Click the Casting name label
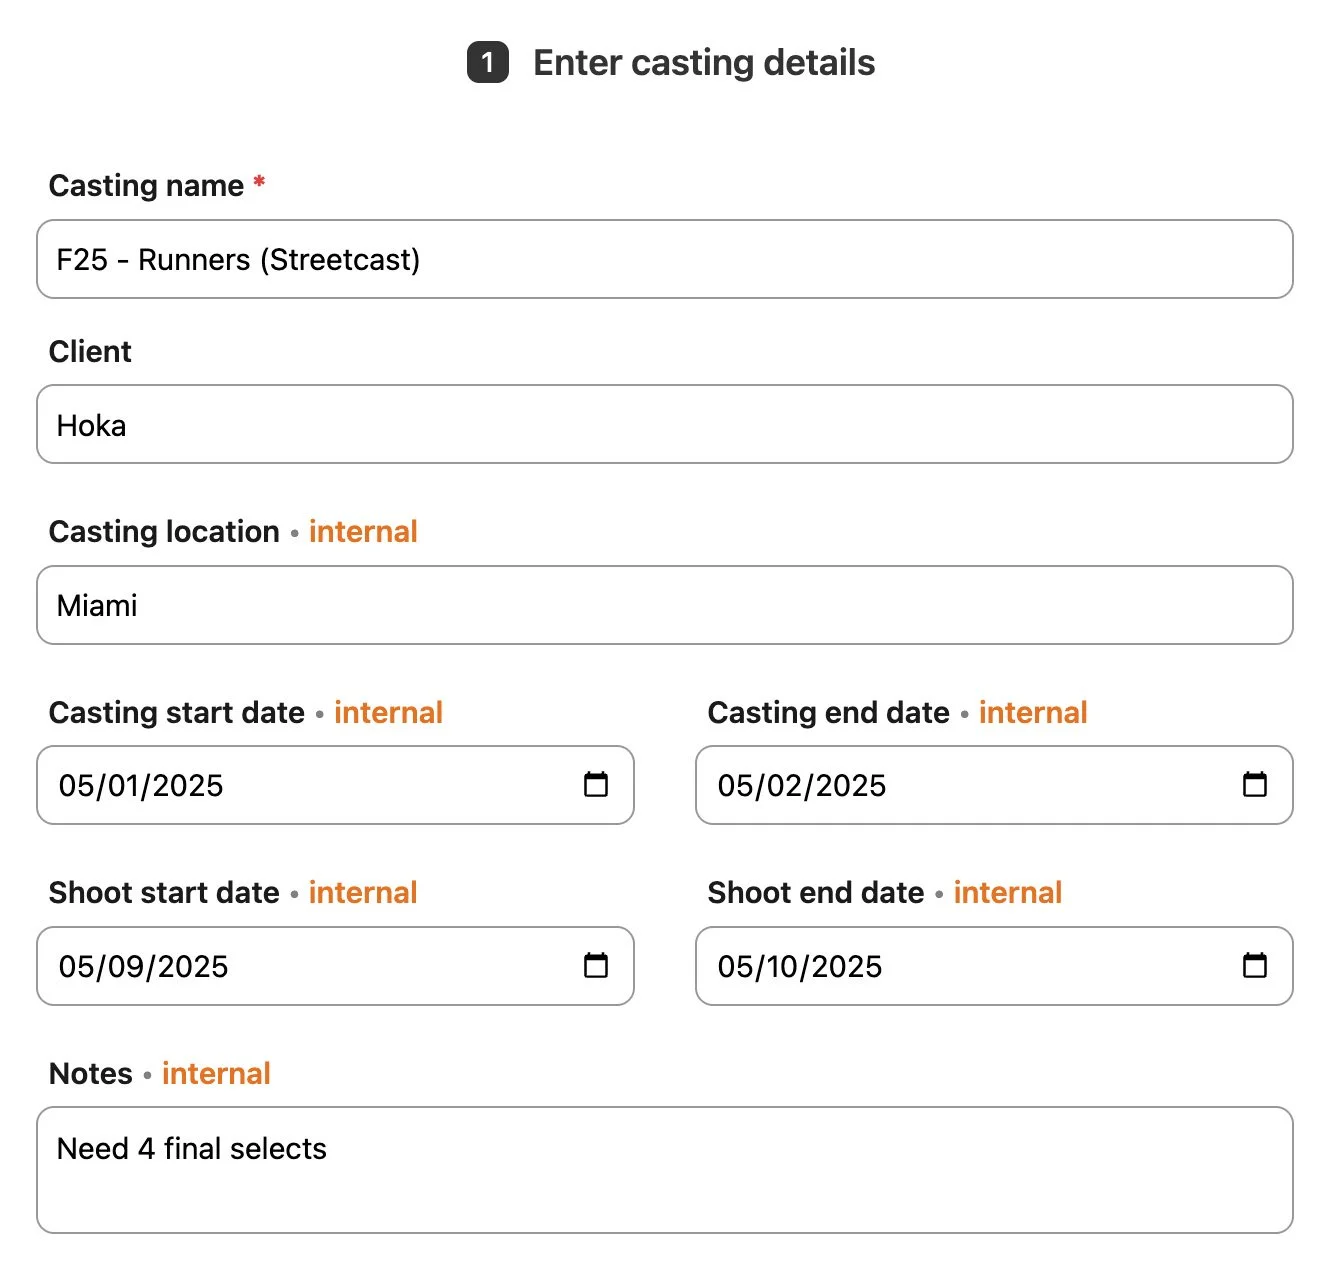 click(x=146, y=186)
